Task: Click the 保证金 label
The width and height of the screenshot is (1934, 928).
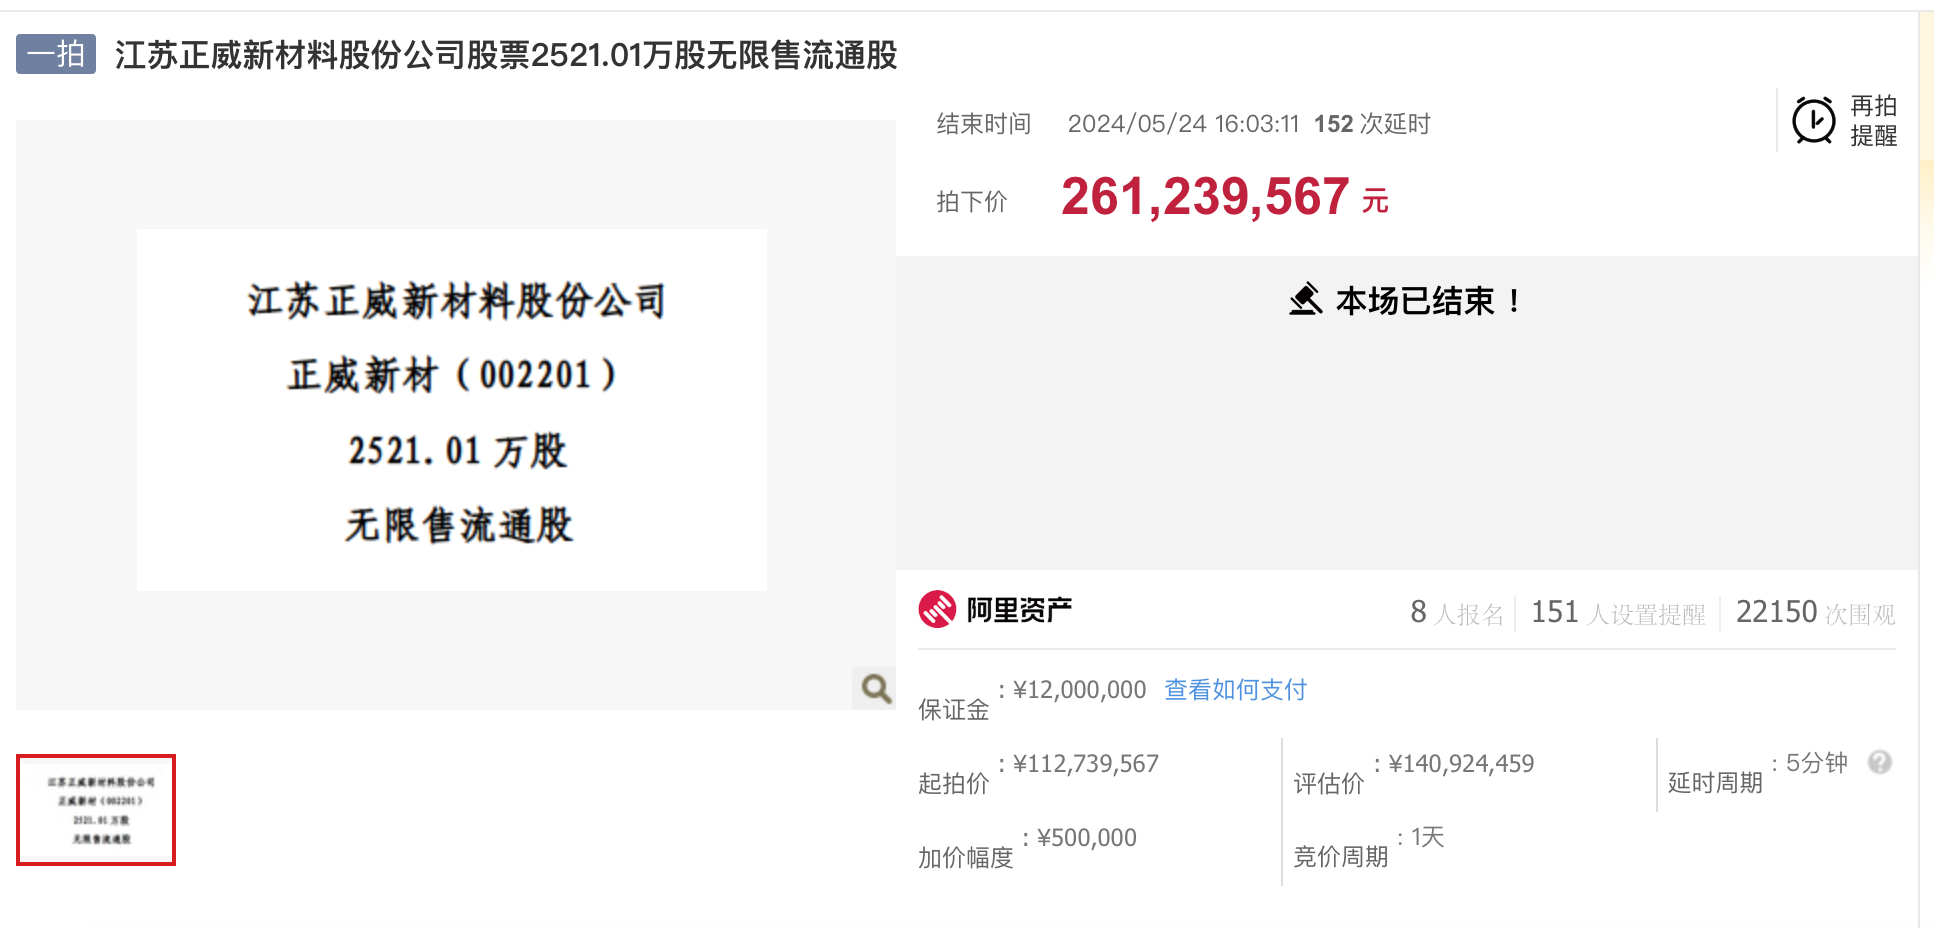Action: [x=954, y=710]
